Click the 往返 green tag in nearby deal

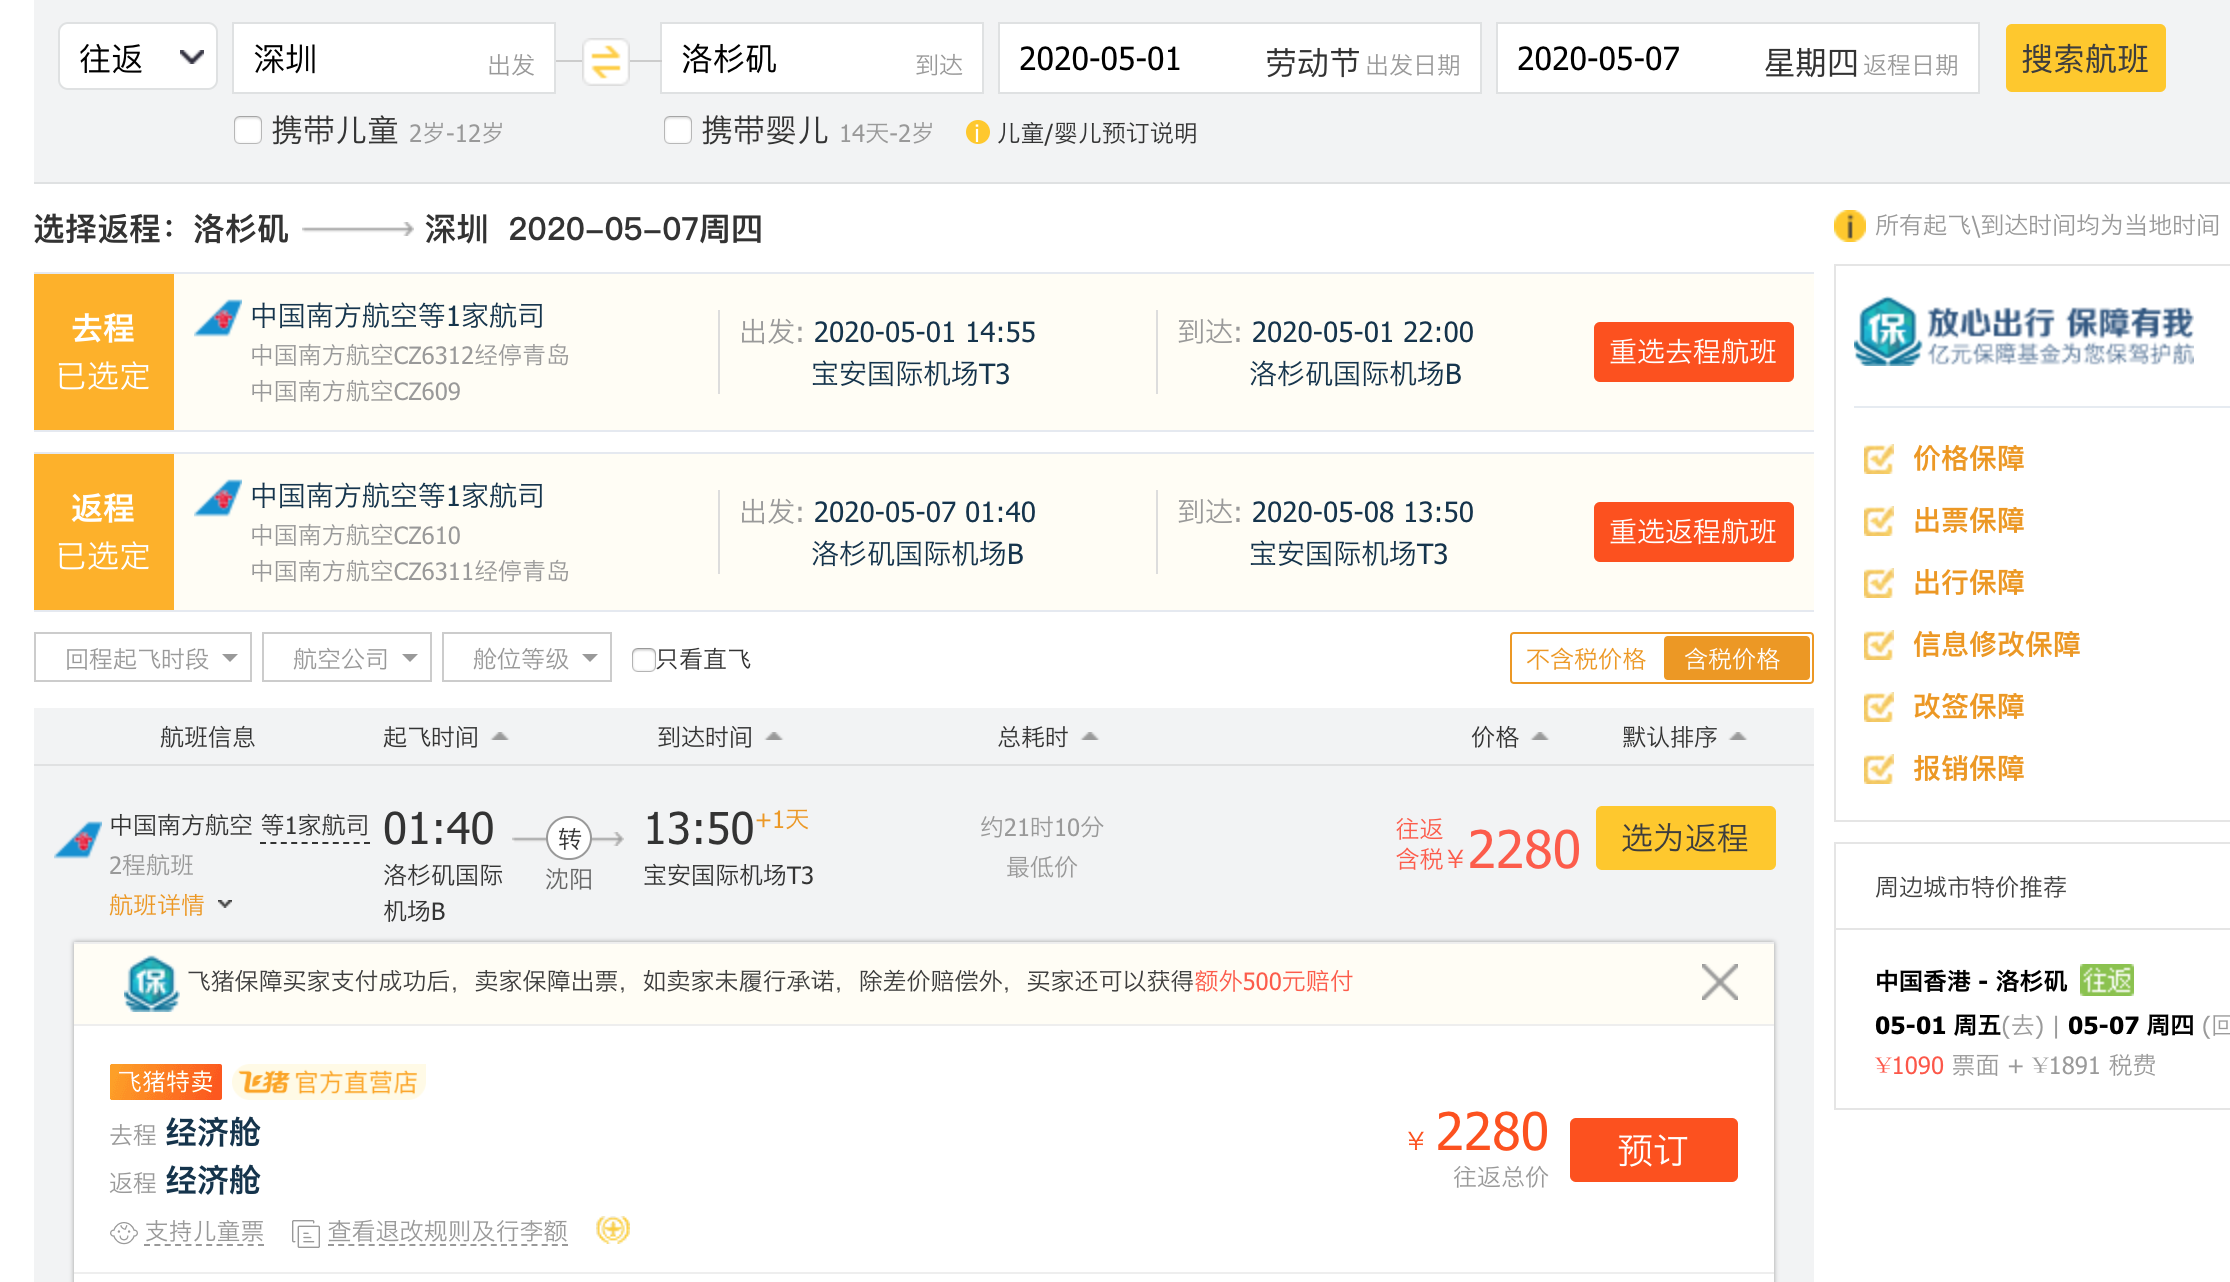click(x=2107, y=980)
